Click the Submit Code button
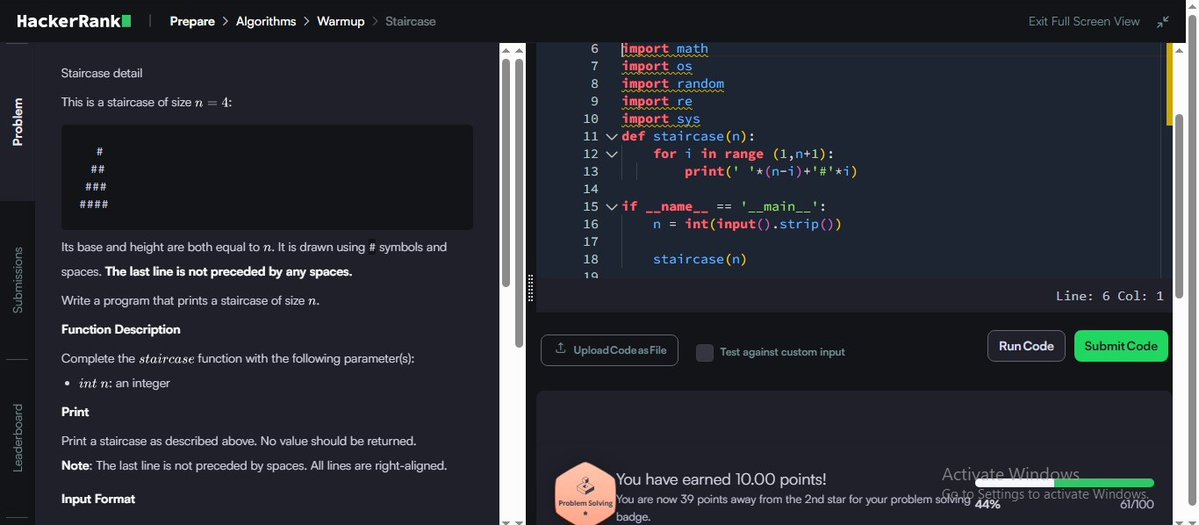 point(1121,346)
